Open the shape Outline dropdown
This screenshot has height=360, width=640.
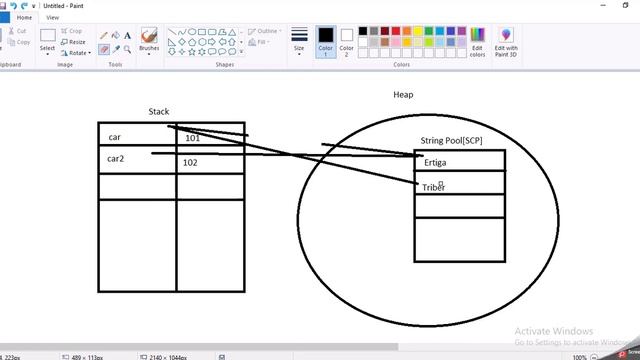pos(265,31)
